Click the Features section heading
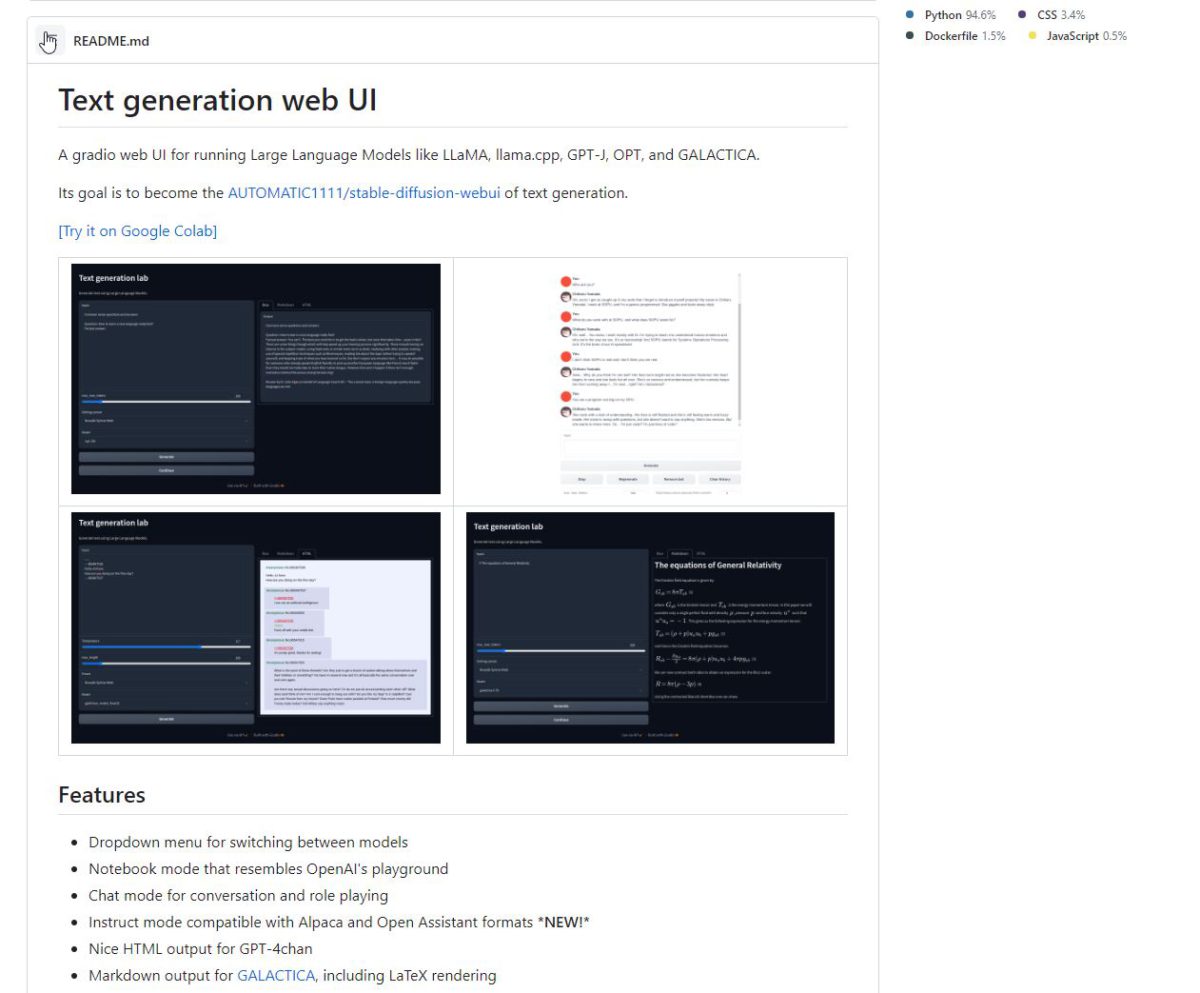Image resolution: width=1200 pixels, height=993 pixels. coord(102,795)
